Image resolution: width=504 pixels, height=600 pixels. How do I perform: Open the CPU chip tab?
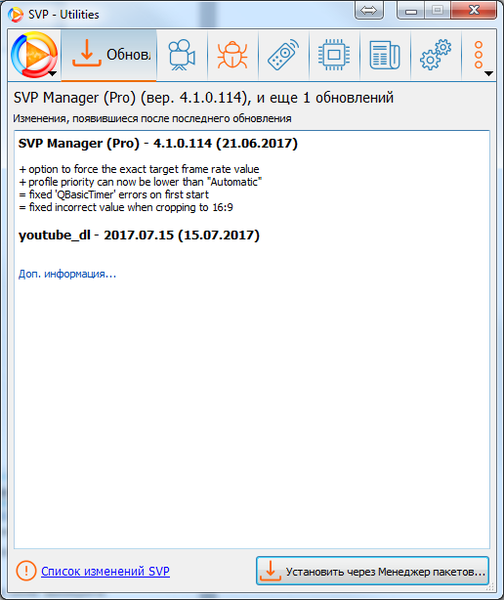coord(334,55)
